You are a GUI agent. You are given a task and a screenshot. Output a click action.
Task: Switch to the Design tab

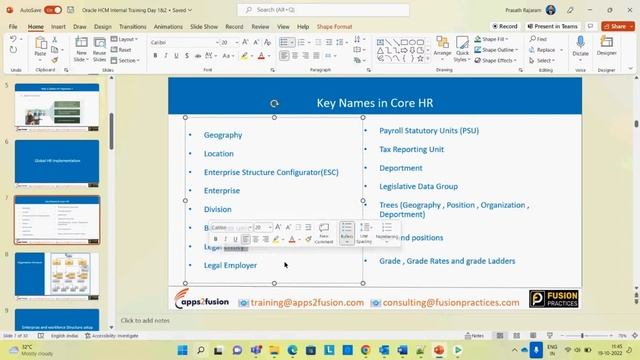click(x=102, y=27)
